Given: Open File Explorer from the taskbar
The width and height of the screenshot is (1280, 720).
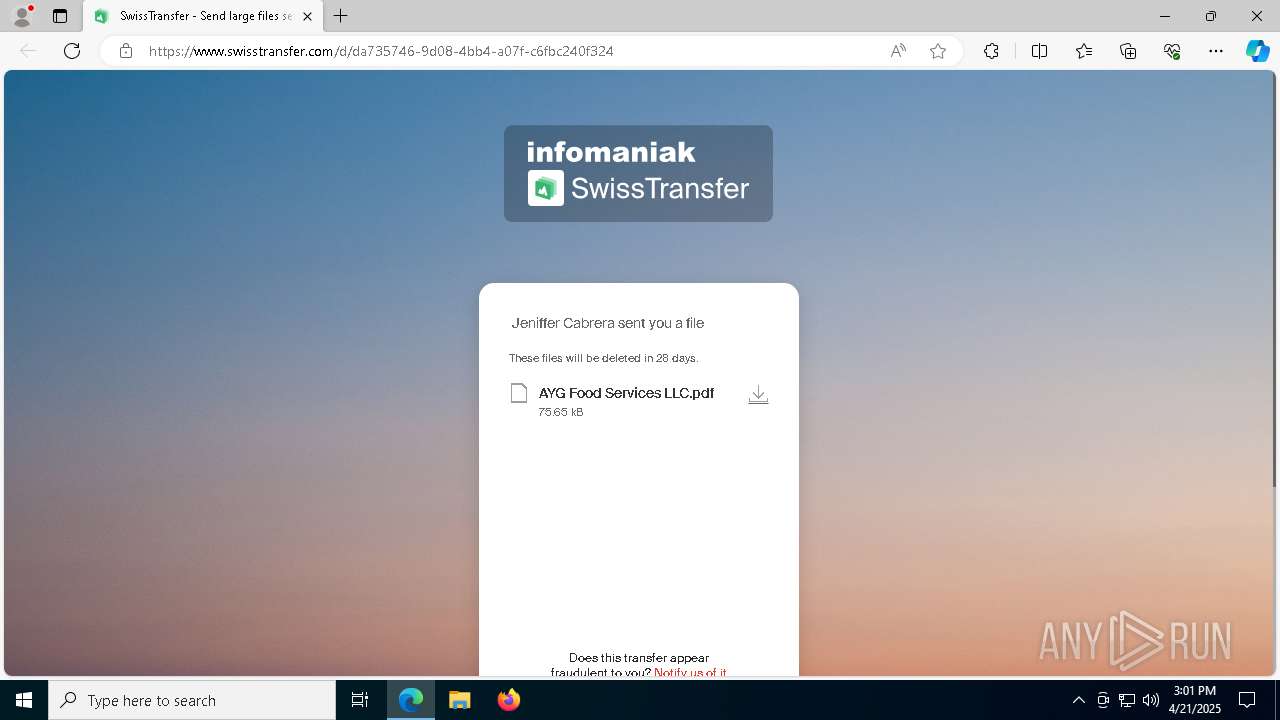Looking at the screenshot, I should pos(459,700).
